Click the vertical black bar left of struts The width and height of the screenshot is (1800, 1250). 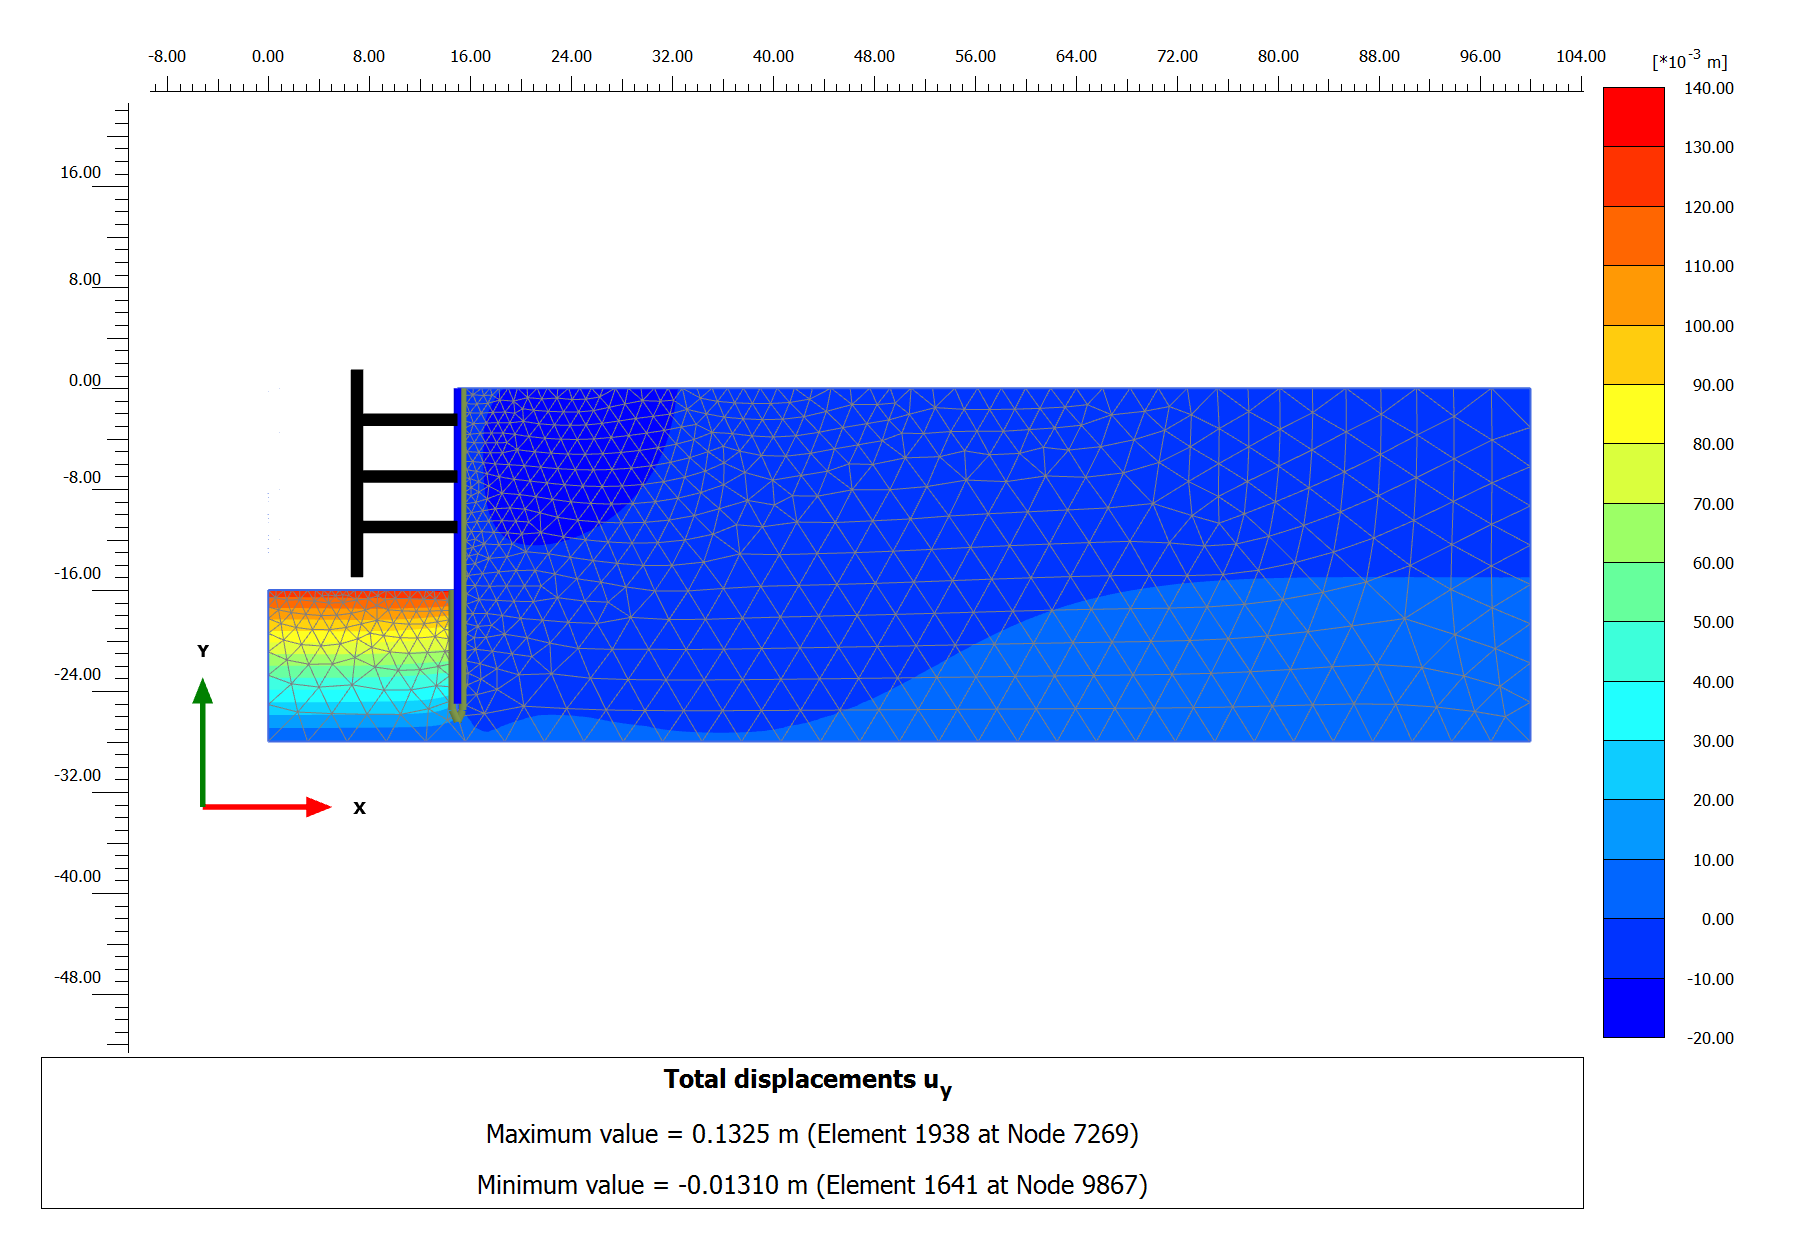pos(357,473)
